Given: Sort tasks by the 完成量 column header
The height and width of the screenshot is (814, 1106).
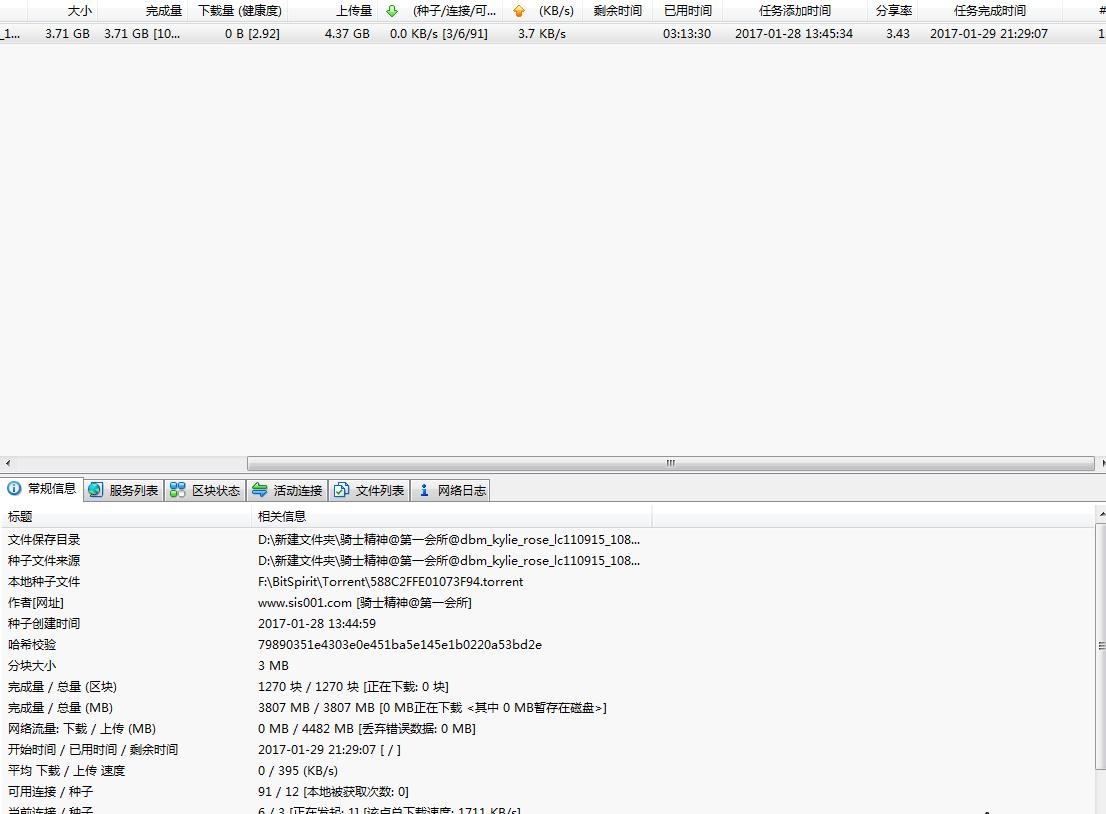Looking at the screenshot, I should (x=163, y=11).
